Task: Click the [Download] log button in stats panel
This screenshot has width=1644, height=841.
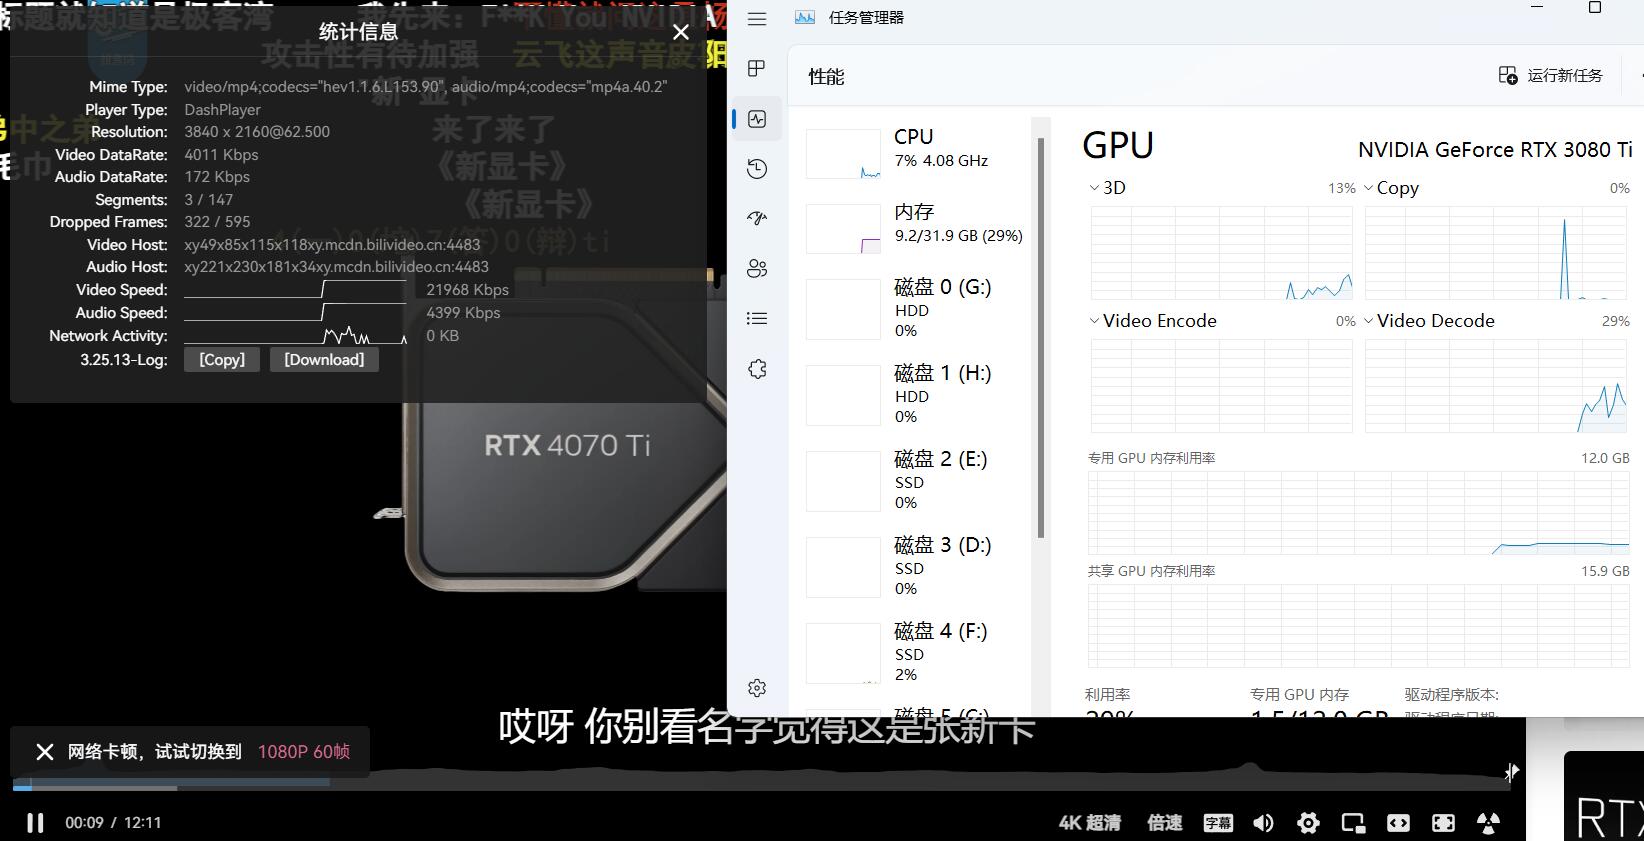Action: tap(324, 360)
